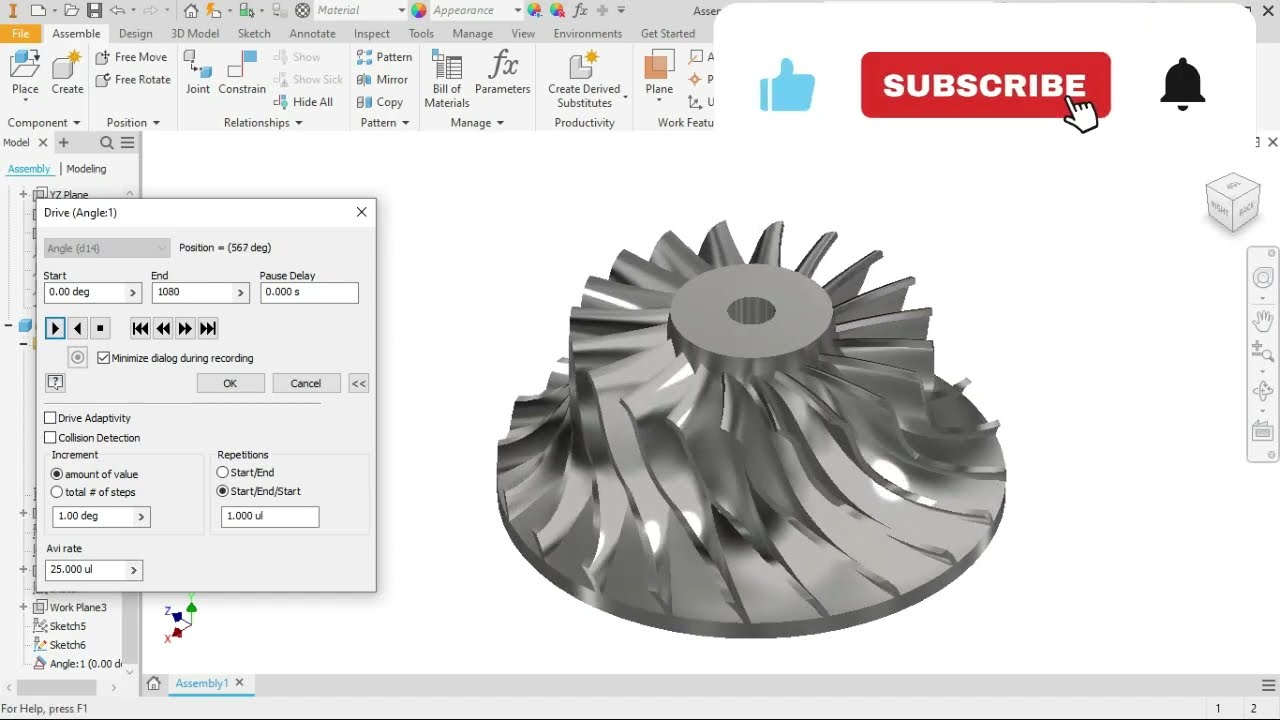This screenshot has height=720, width=1280.
Task: Click the Place component tool
Action: pyautogui.click(x=25, y=73)
